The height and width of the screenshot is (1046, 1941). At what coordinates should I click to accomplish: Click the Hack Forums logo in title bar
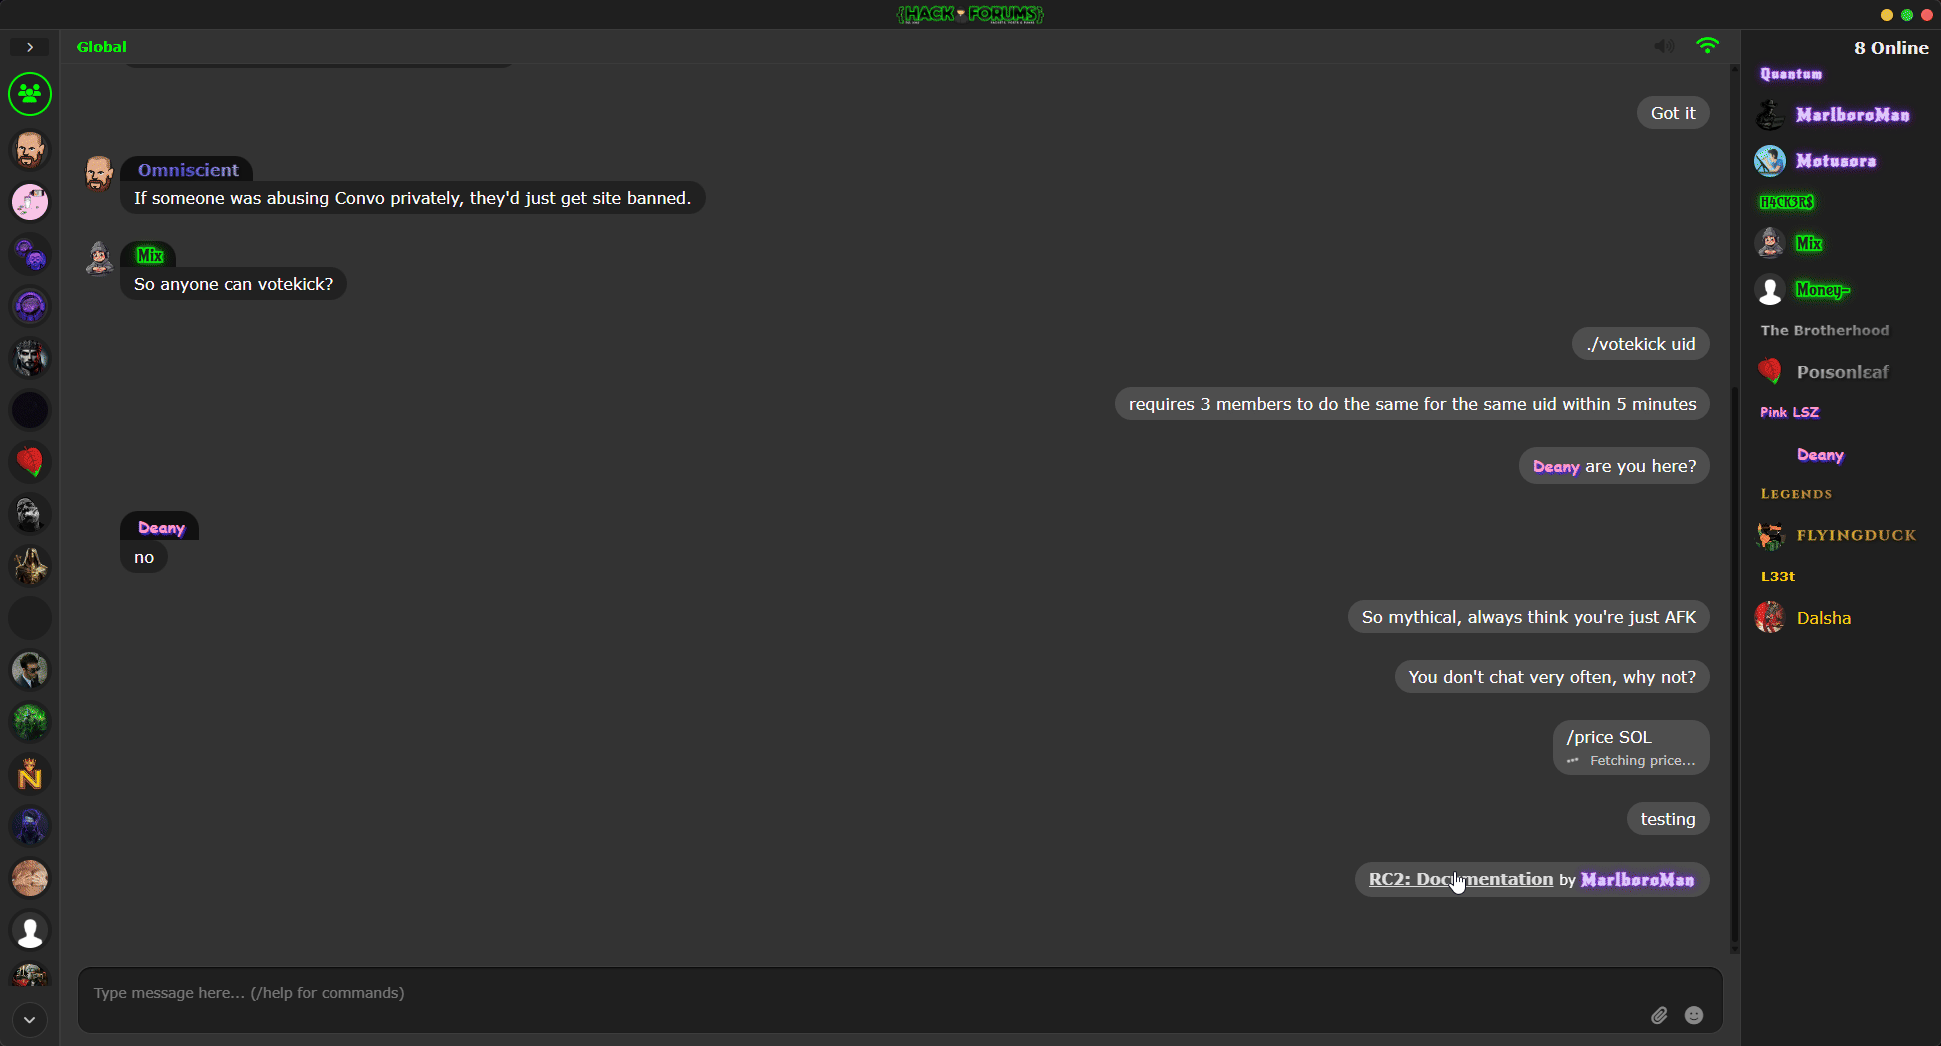point(970,14)
